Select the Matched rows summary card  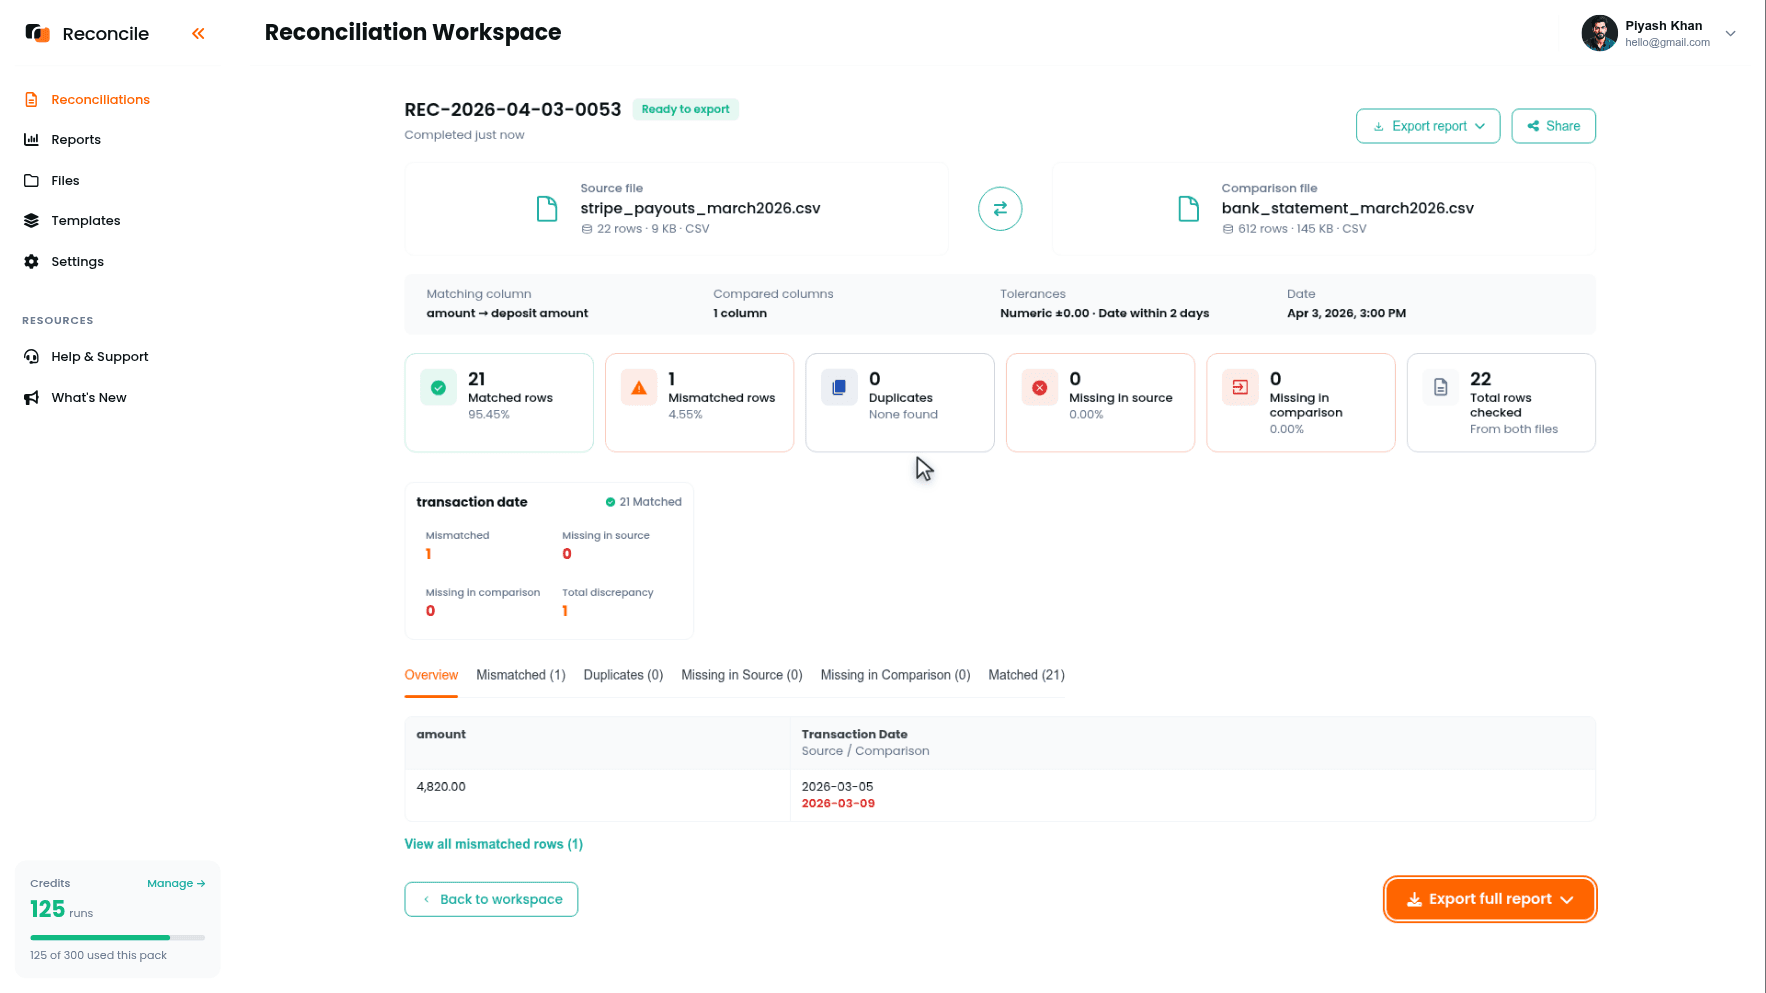[499, 402]
